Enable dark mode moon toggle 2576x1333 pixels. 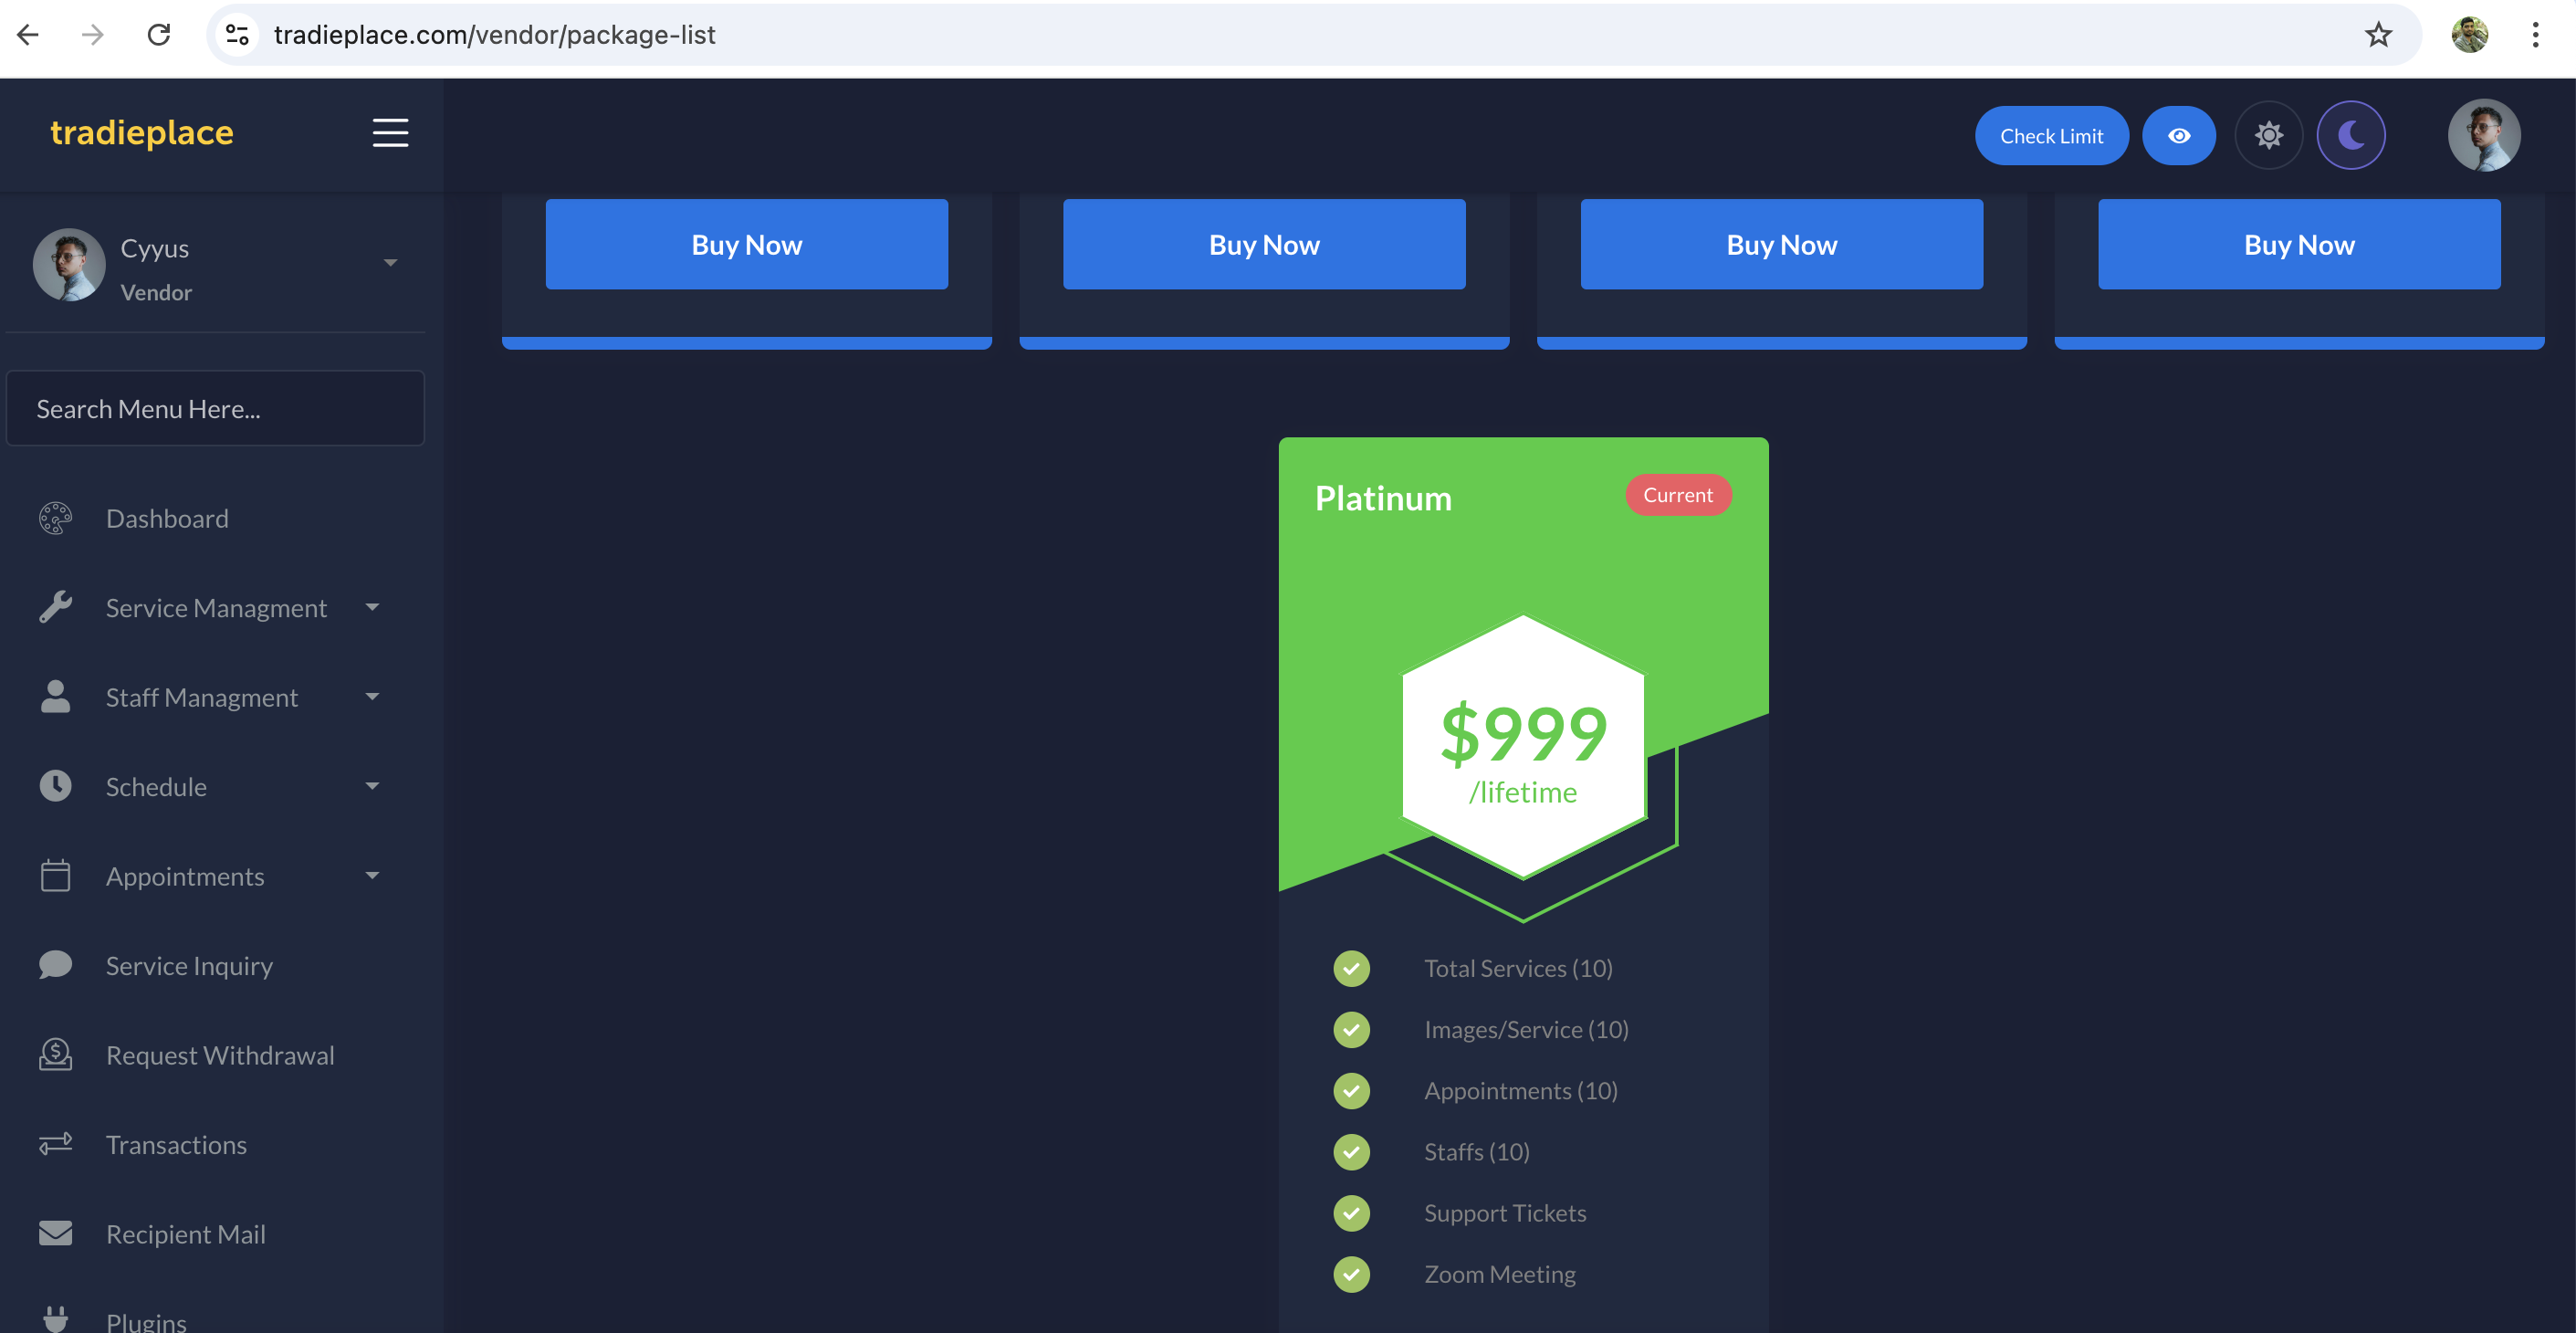coord(2351,135)
